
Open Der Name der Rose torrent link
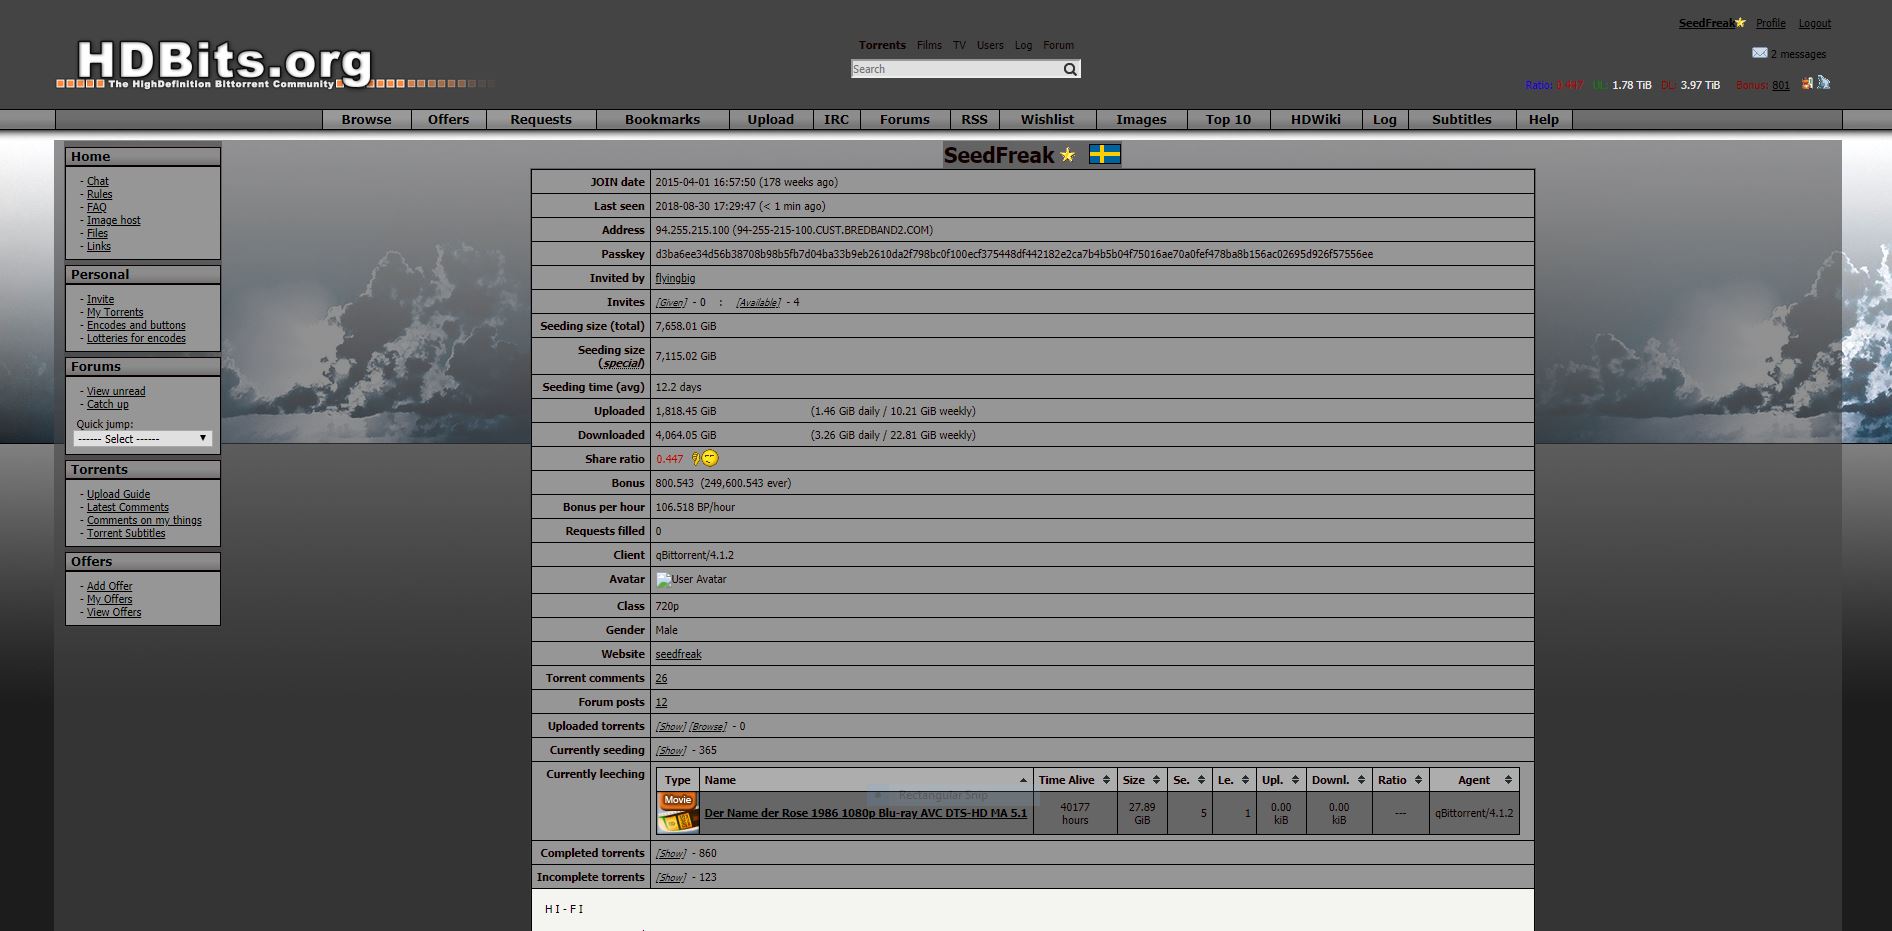point(865,813)
